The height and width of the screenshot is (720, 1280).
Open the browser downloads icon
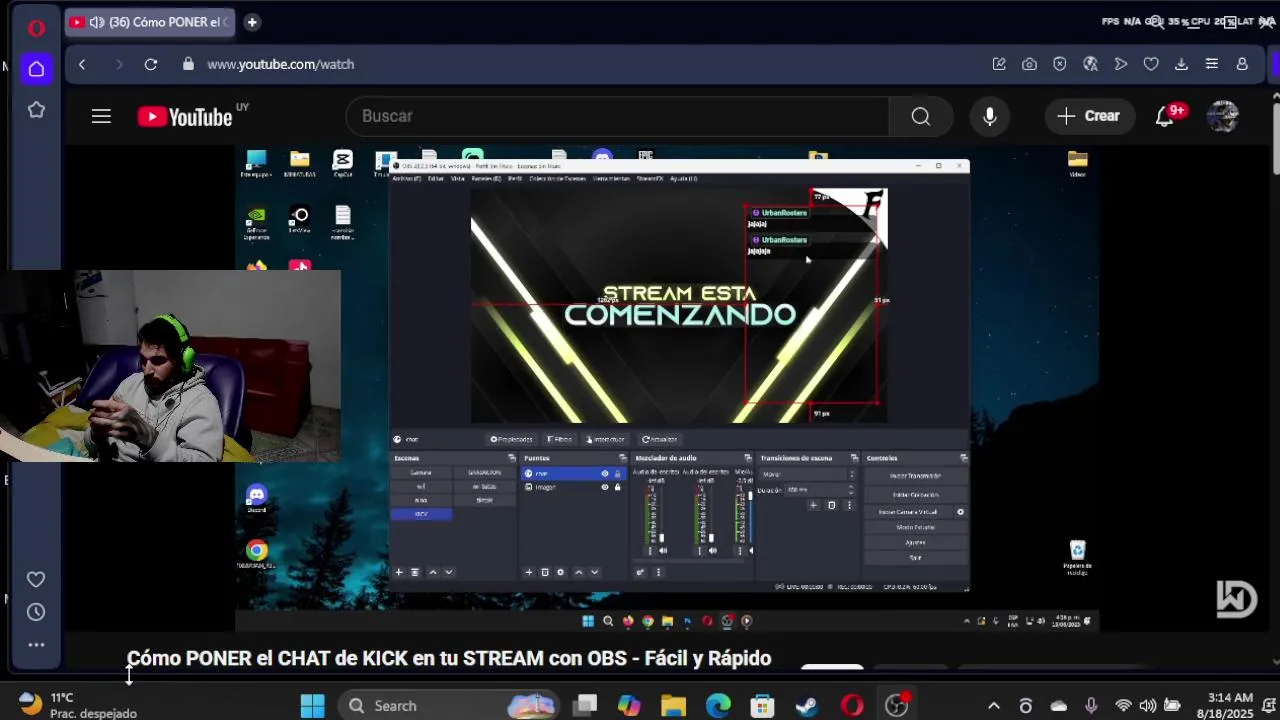[x=1181, y=64]
